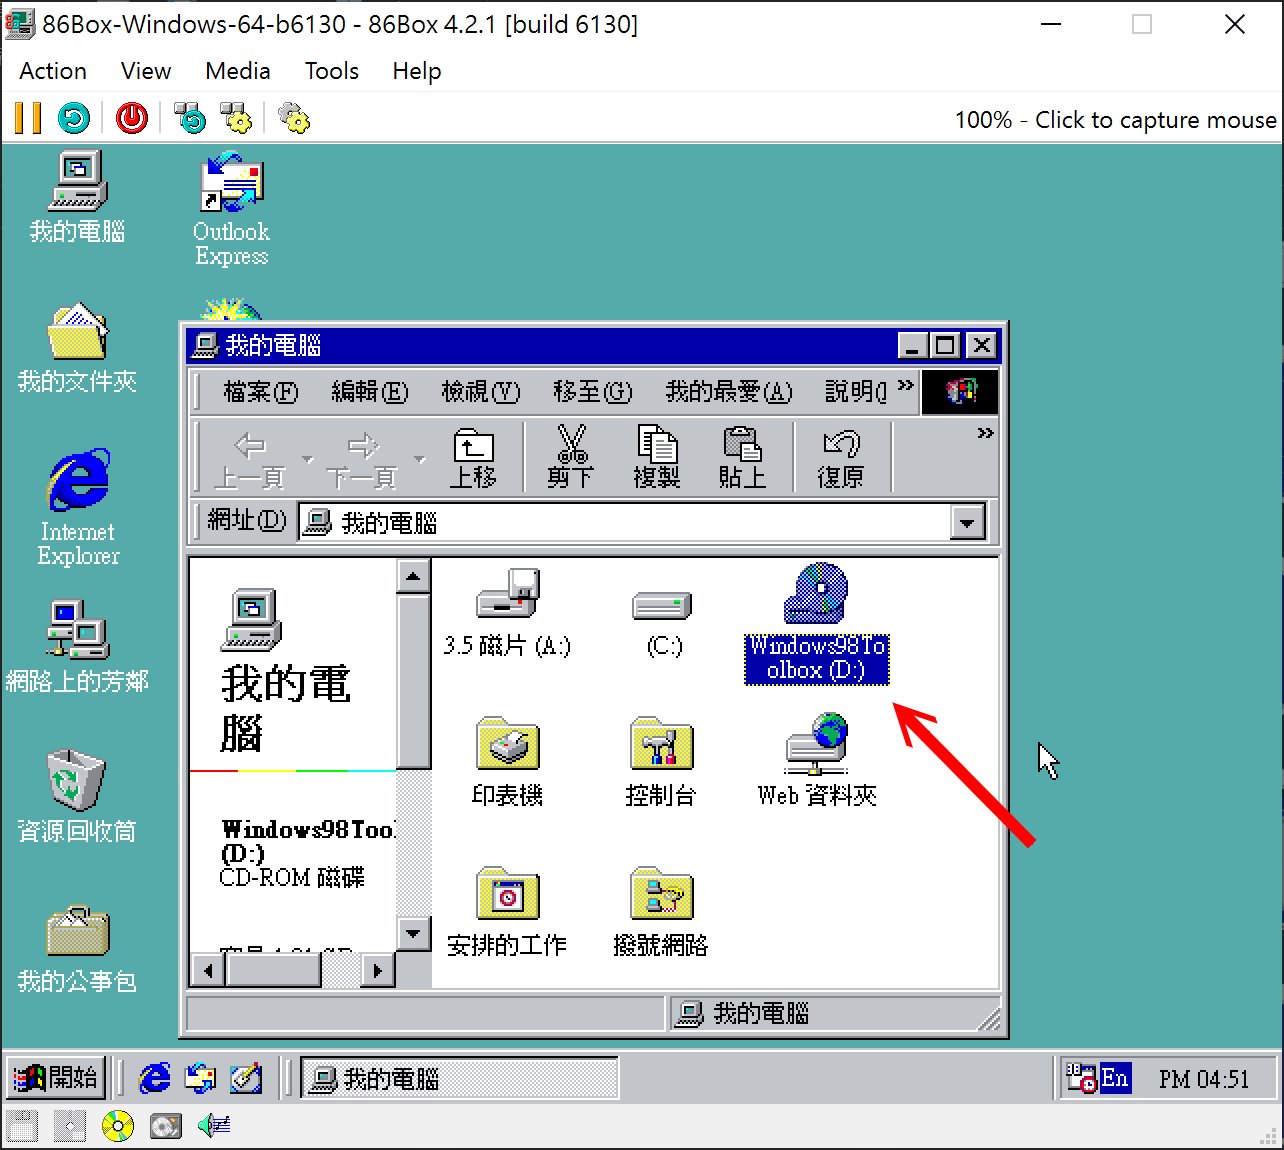Open 86Box settings gear icon

coord(293,118)
